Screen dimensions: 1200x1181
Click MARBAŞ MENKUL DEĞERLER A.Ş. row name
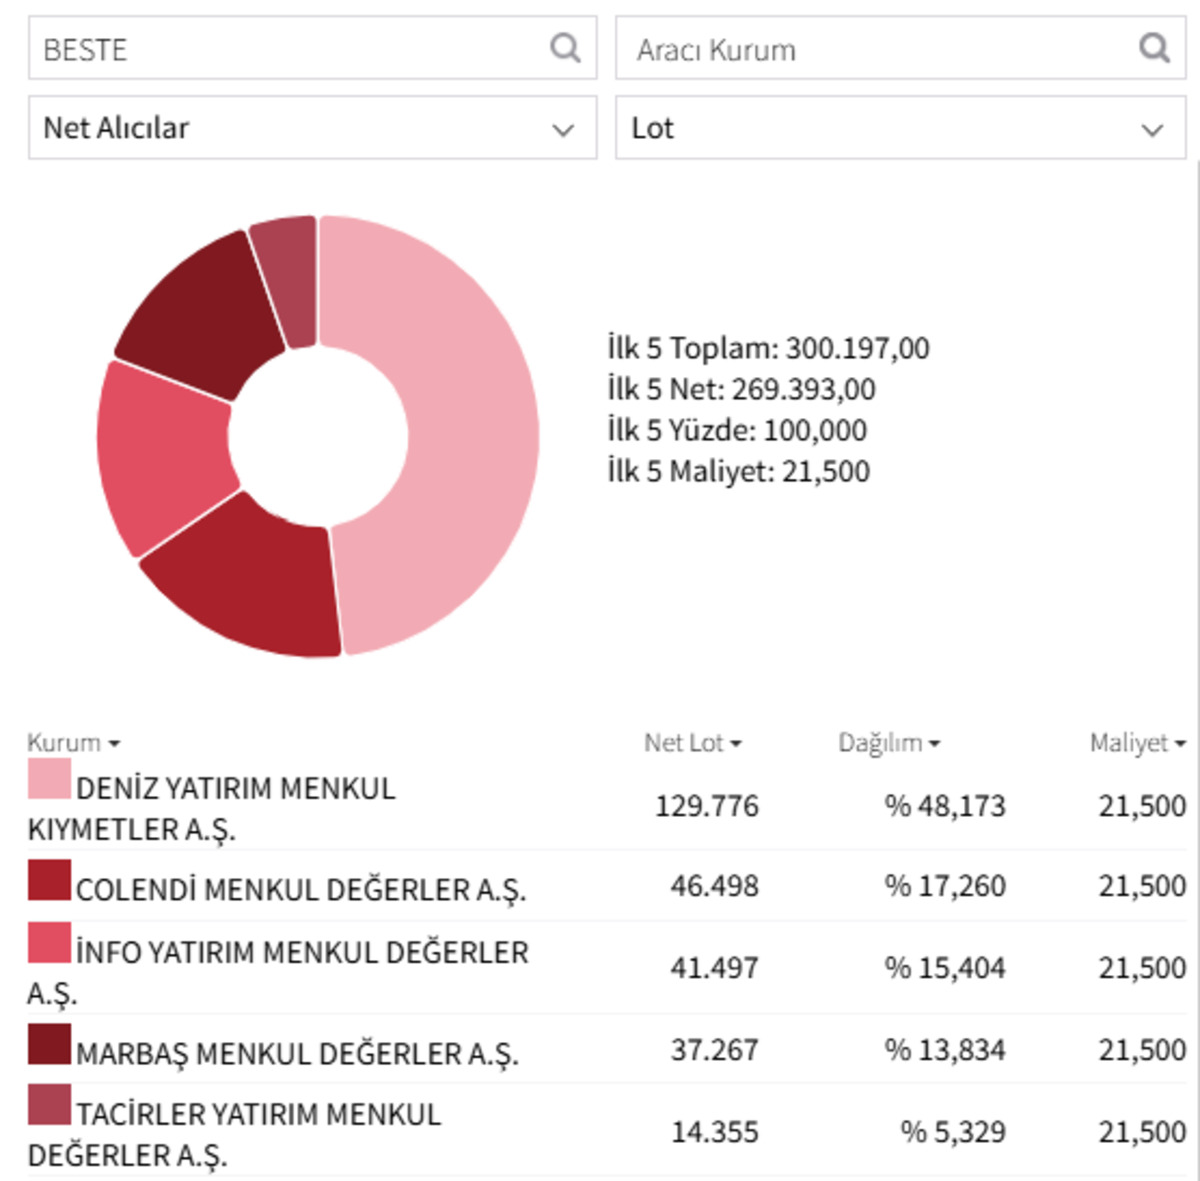[297, 1053]
